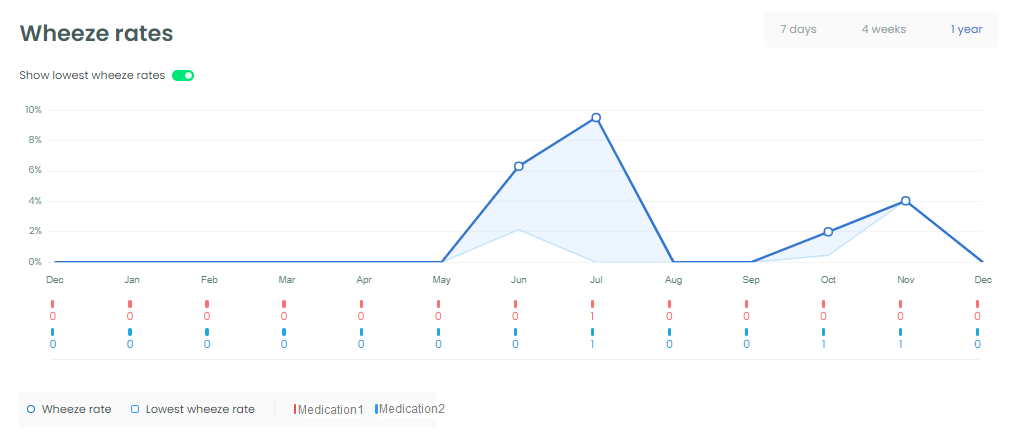Click the Wheeze rates heading
1021x434 pixels.
96,33
